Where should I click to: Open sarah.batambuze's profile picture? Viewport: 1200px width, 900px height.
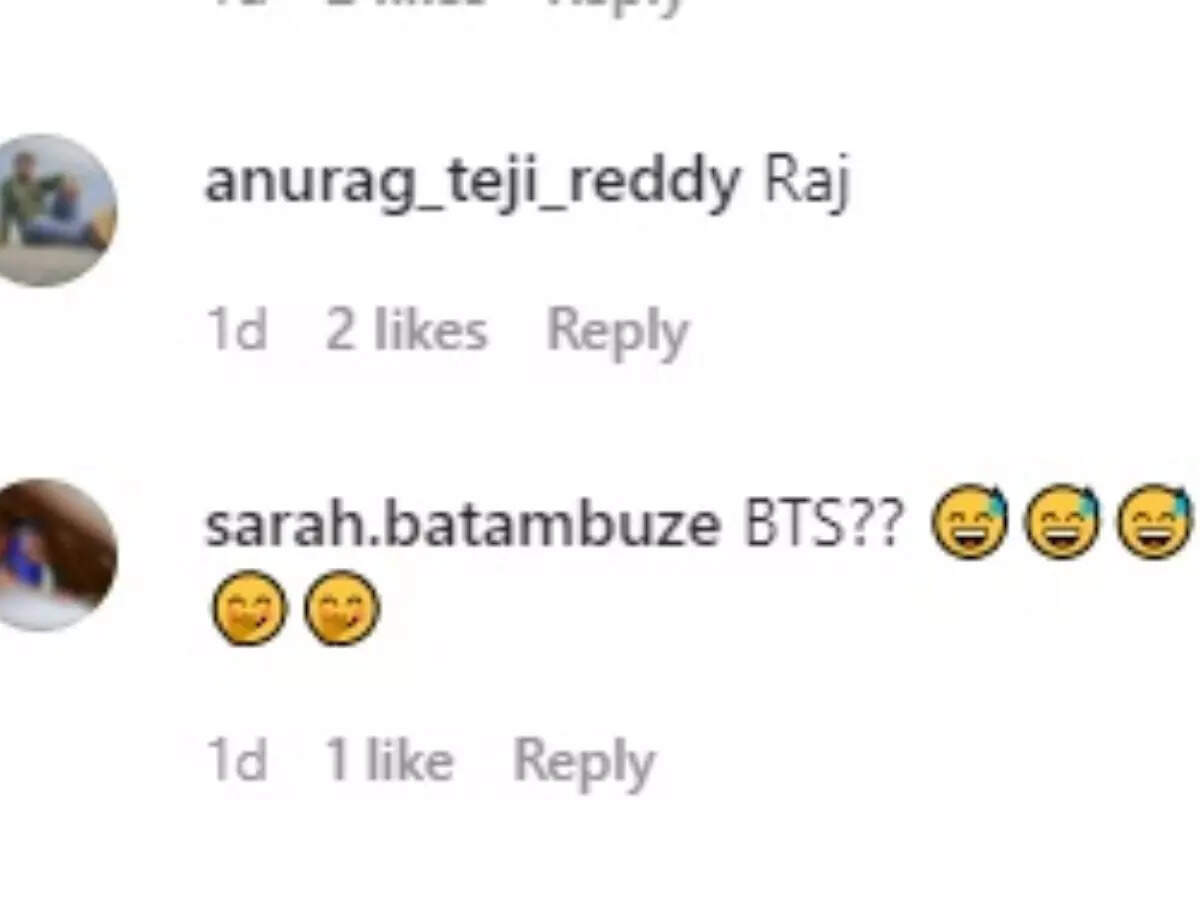(x=57, y=555)
